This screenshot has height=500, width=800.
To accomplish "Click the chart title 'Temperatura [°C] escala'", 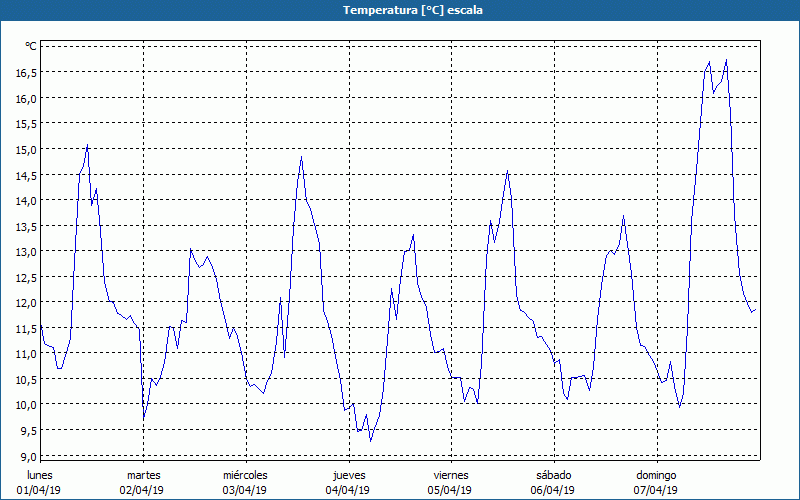I will tap(412, 10).
